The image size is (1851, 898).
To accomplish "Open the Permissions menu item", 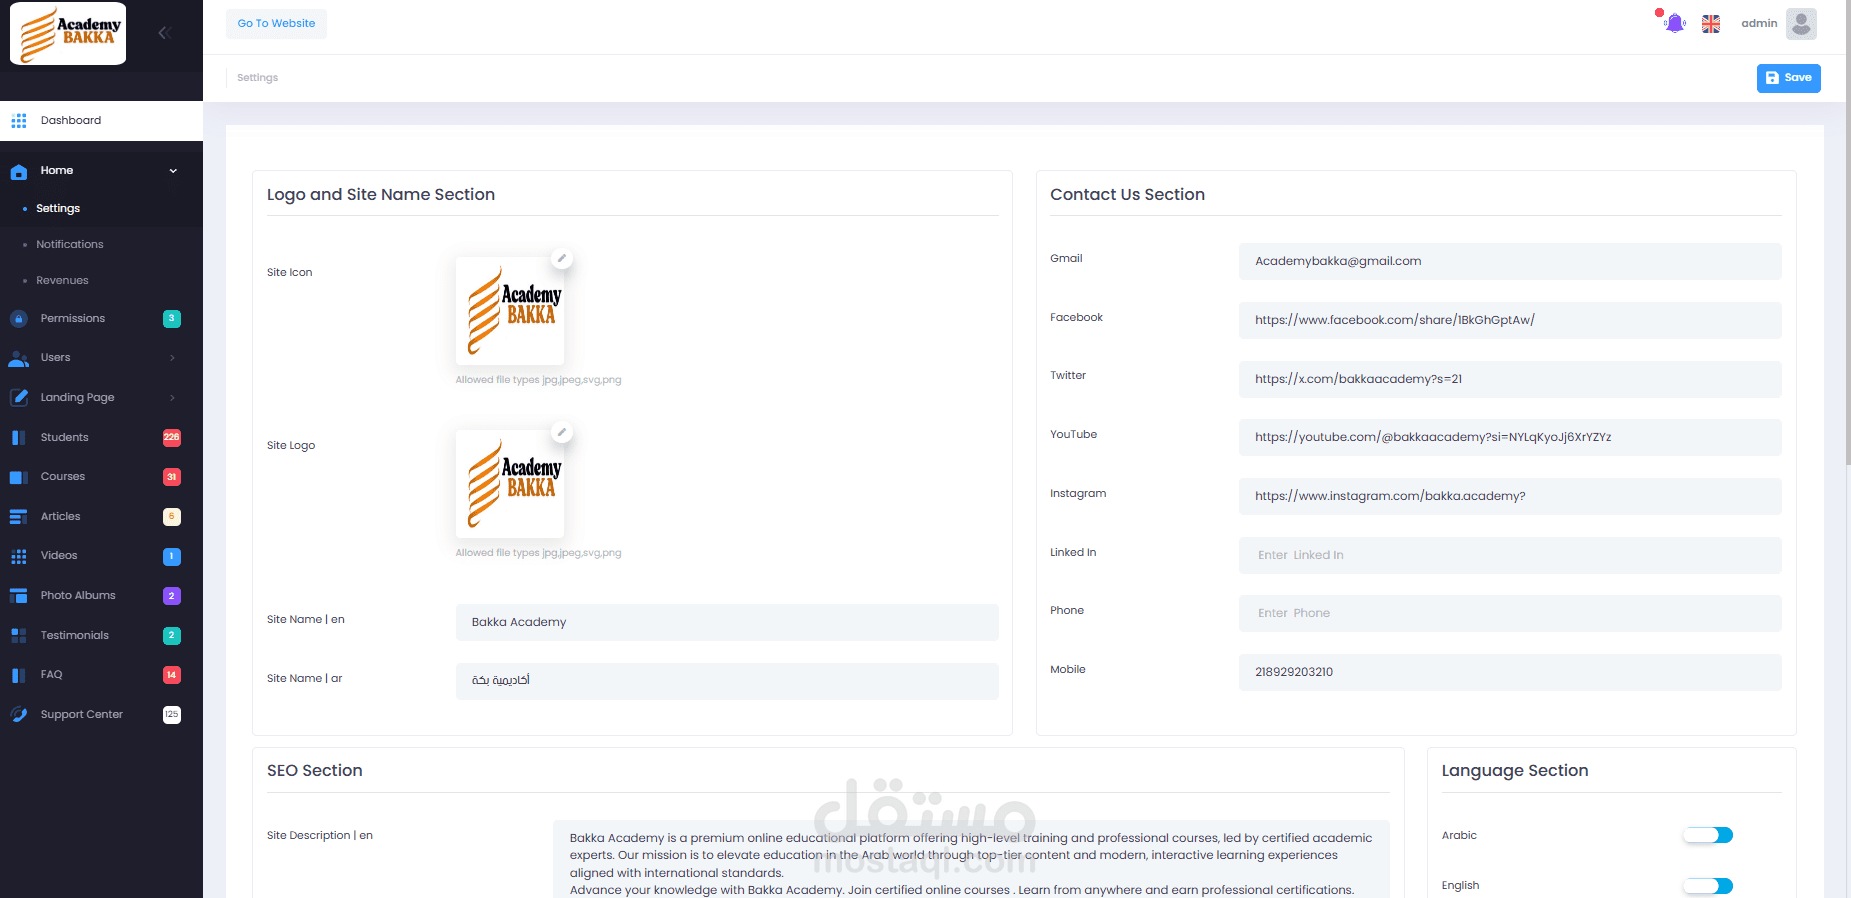I will [x=73, y=319].
